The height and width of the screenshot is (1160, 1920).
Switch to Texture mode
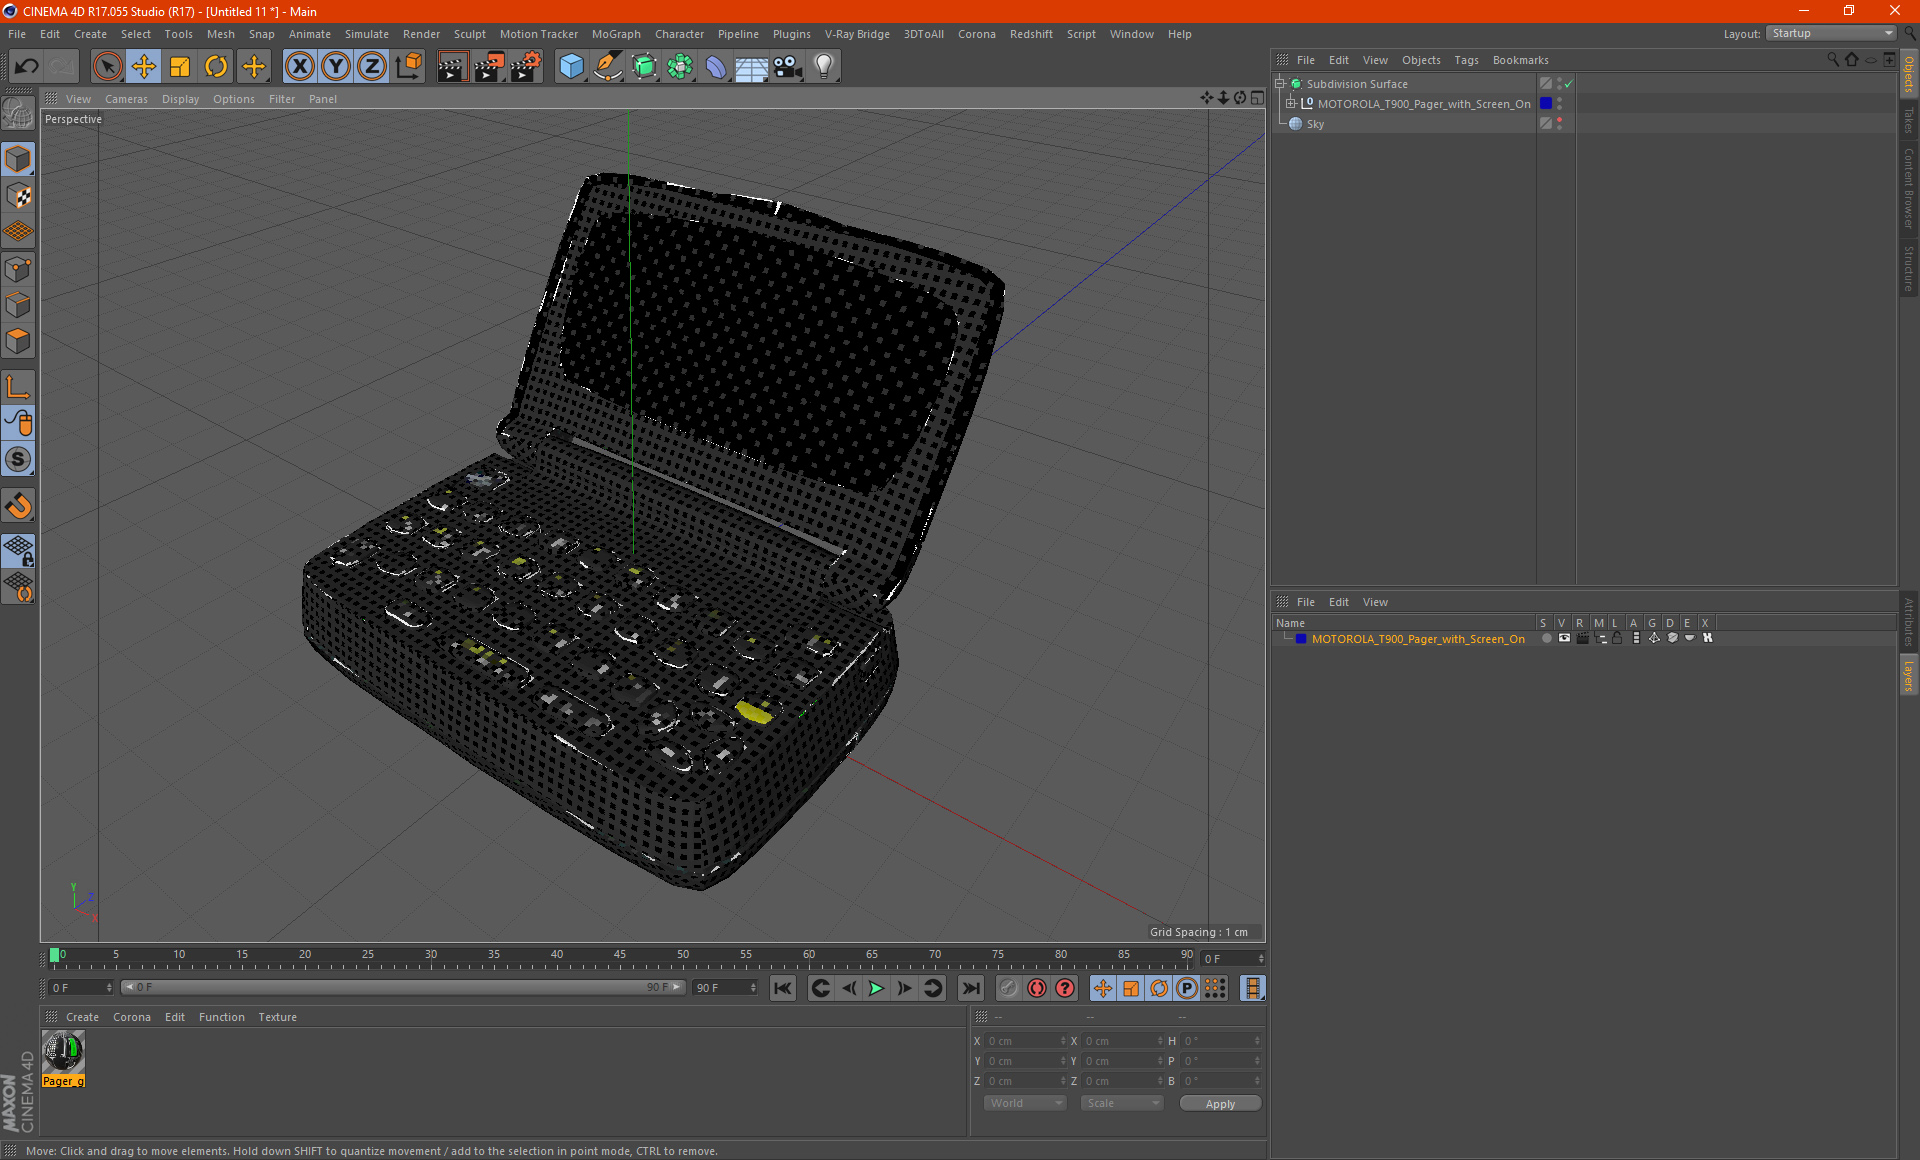18,196
